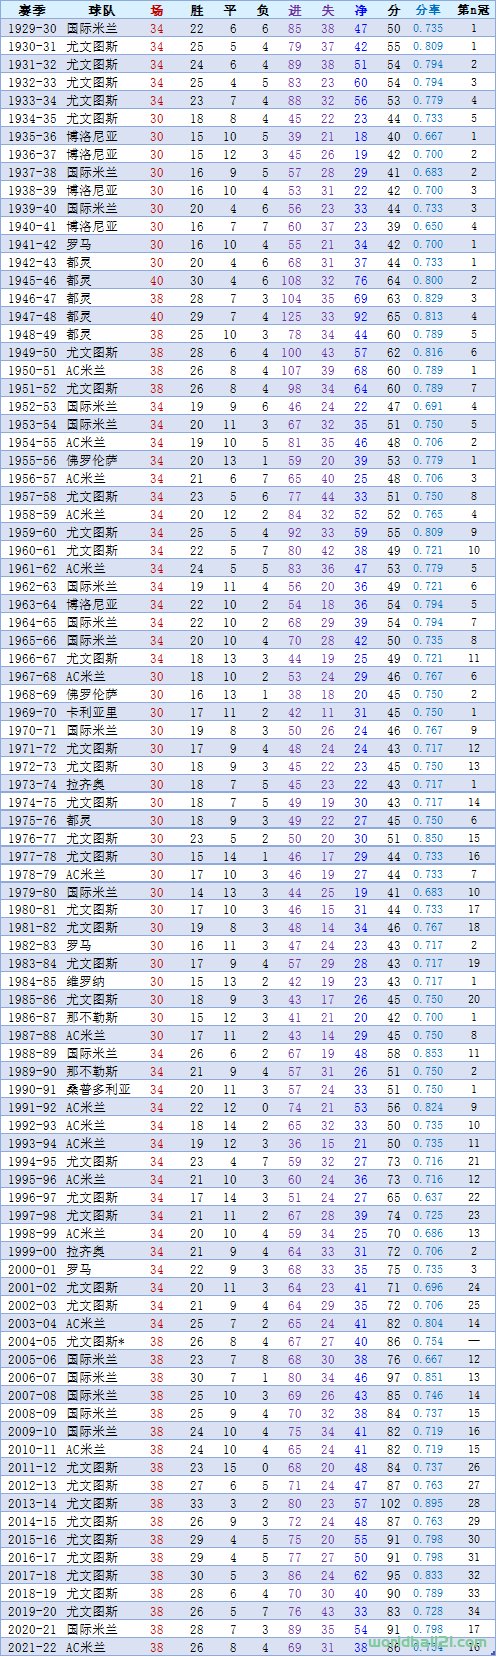Image resolution: width=497 pixels, height=1657 pixels.
Task: Click AC米兰 in the 2010-11 row
Action: [x=86, y=1449]
